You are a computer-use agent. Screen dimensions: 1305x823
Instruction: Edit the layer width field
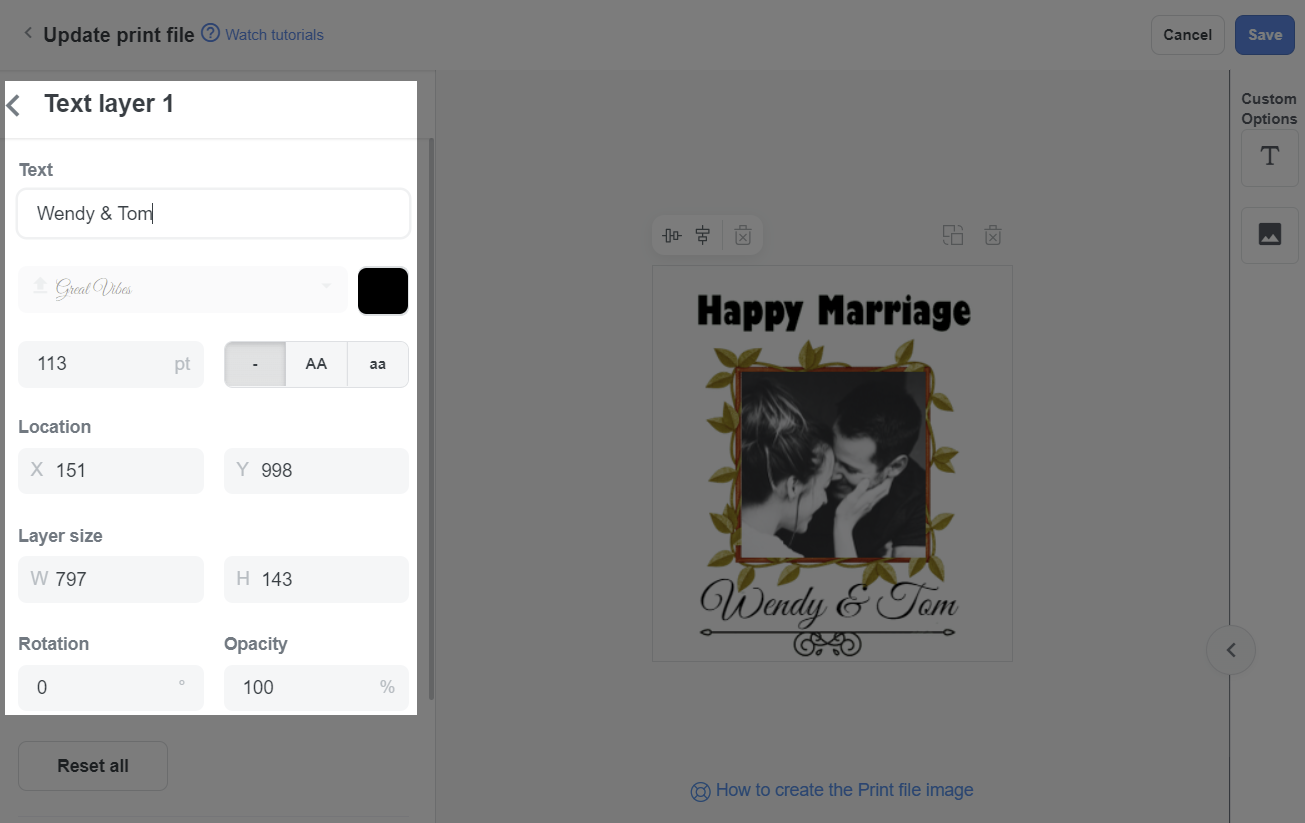(x=111, y=579)
